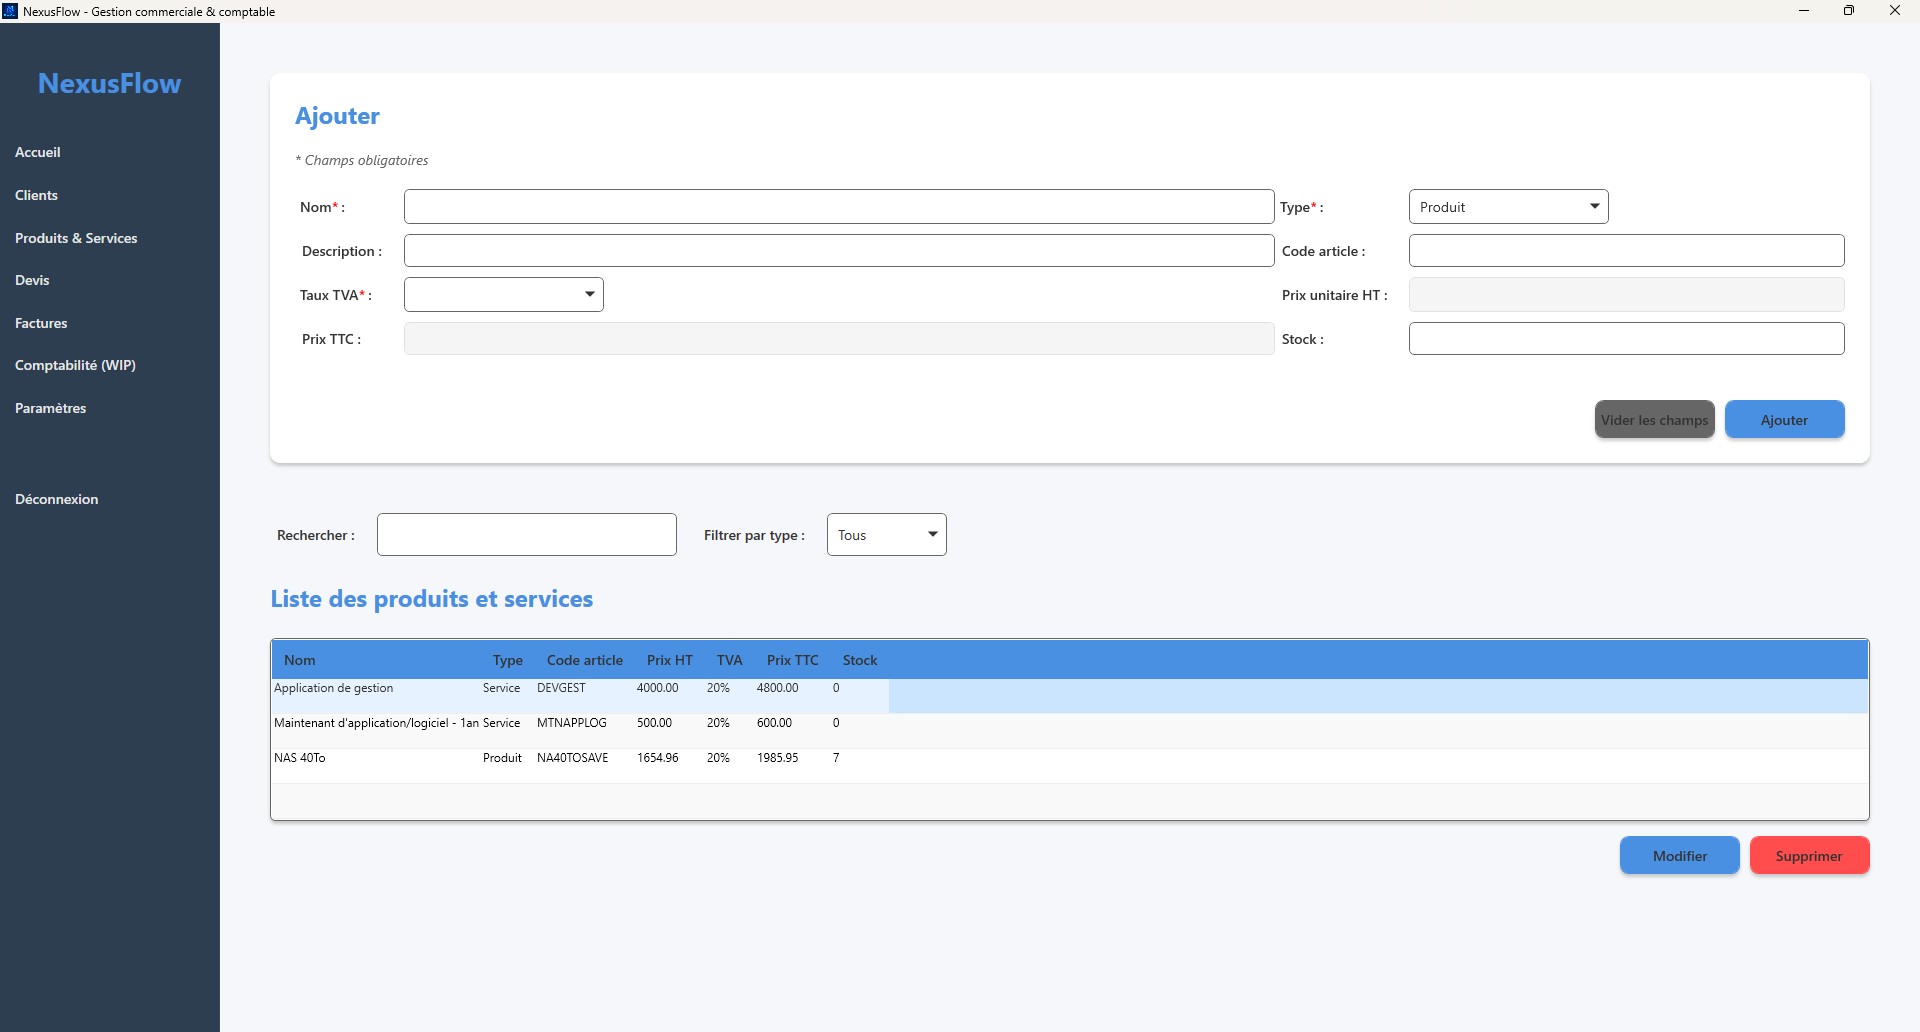Click the DEVGEST code cell
This screenshot has height=1032, width=1920.
561,688
